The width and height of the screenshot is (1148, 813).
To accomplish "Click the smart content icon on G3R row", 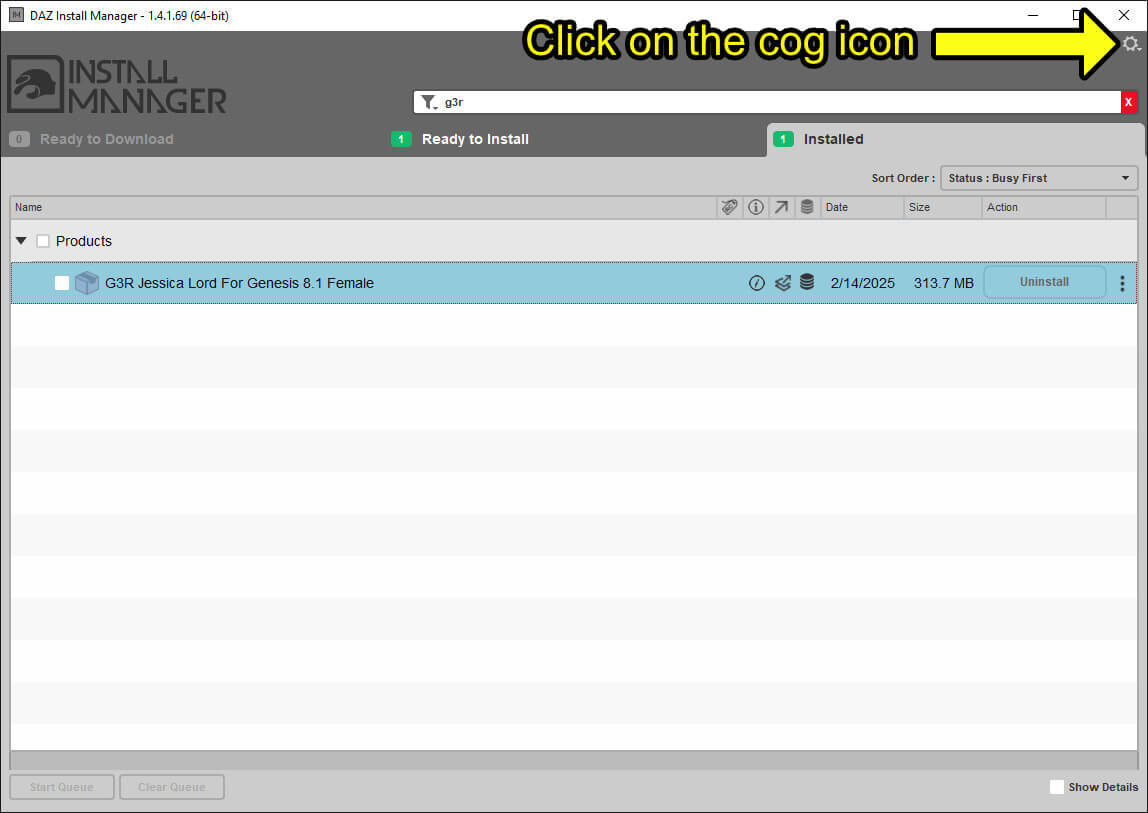I will (x=783, y=283).
